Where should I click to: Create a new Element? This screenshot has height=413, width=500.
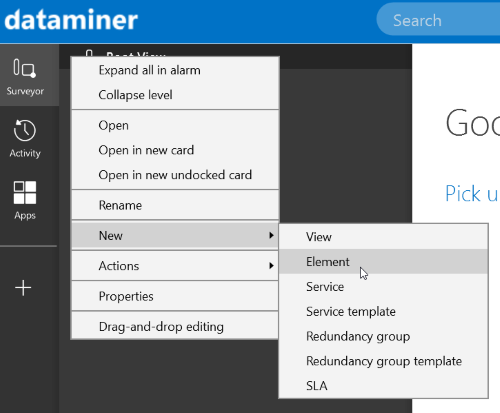pos(383,262)
